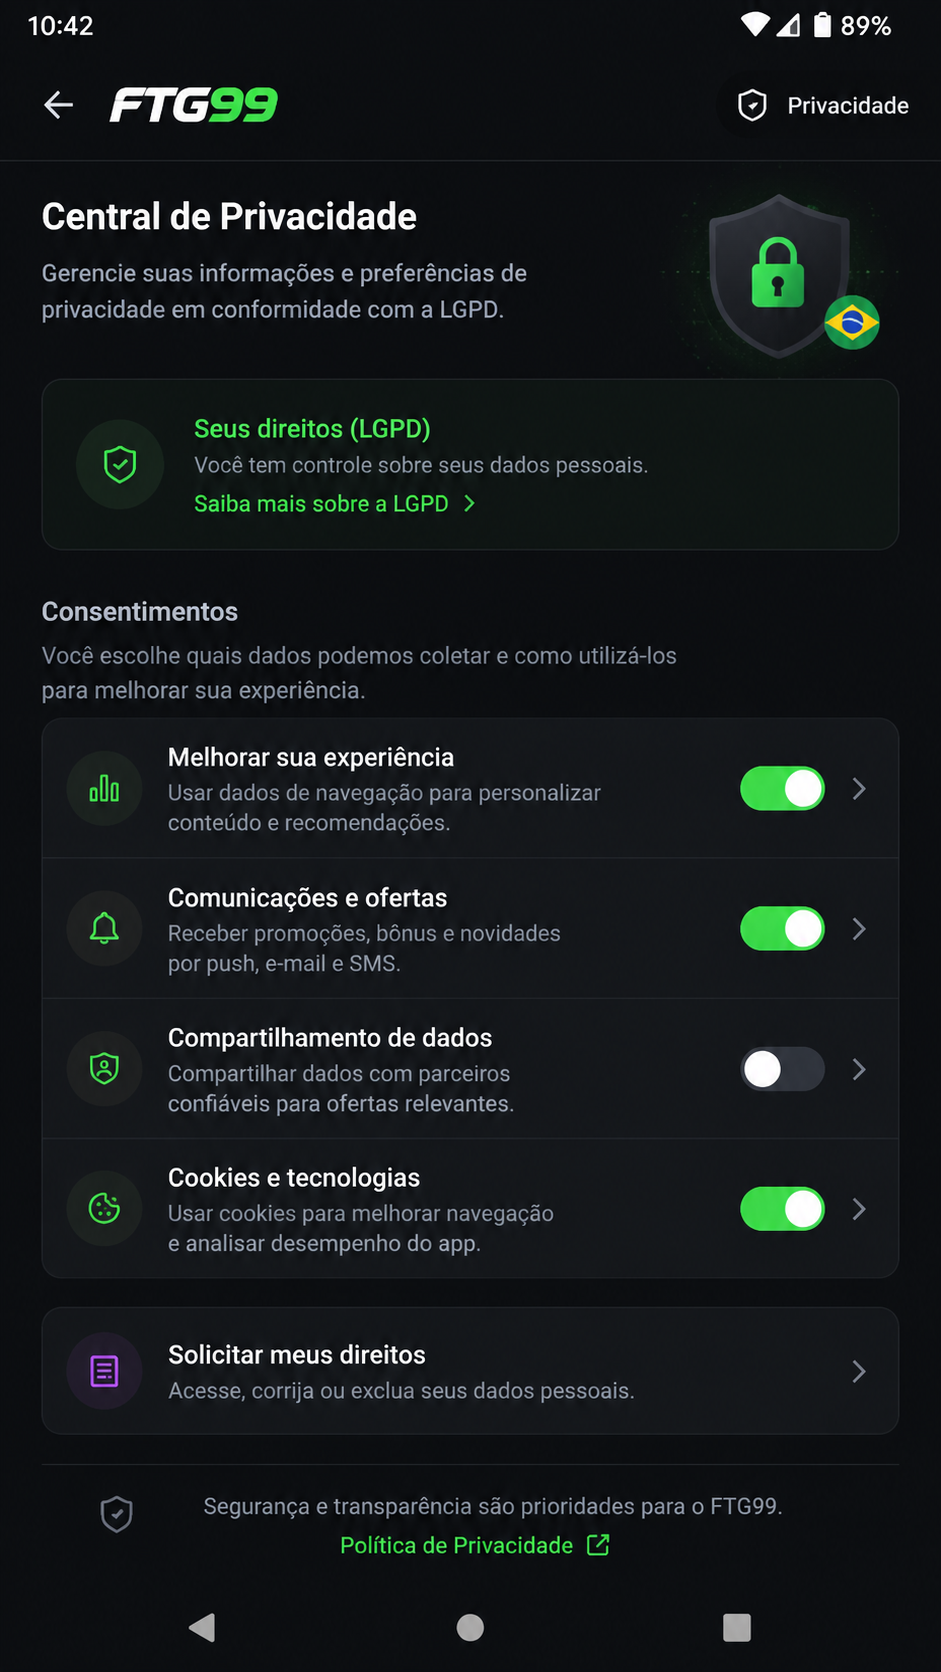
Task: Tap the back arrow icon
Action: [59, 105]
